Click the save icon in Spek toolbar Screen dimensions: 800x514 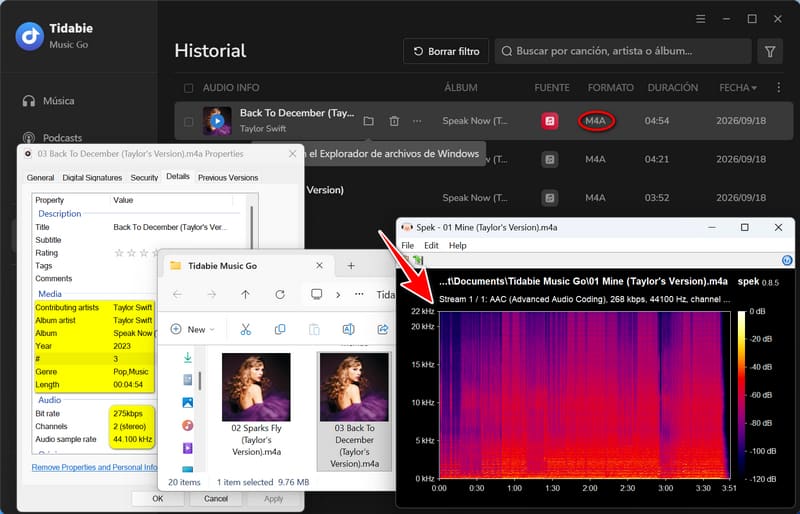click(418, 260)
